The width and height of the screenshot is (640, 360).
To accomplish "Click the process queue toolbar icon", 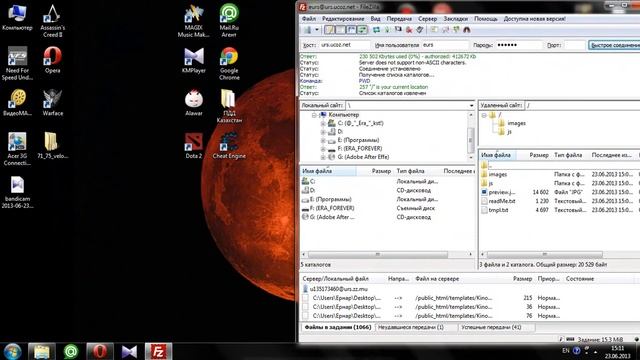I will pos(387,30).
